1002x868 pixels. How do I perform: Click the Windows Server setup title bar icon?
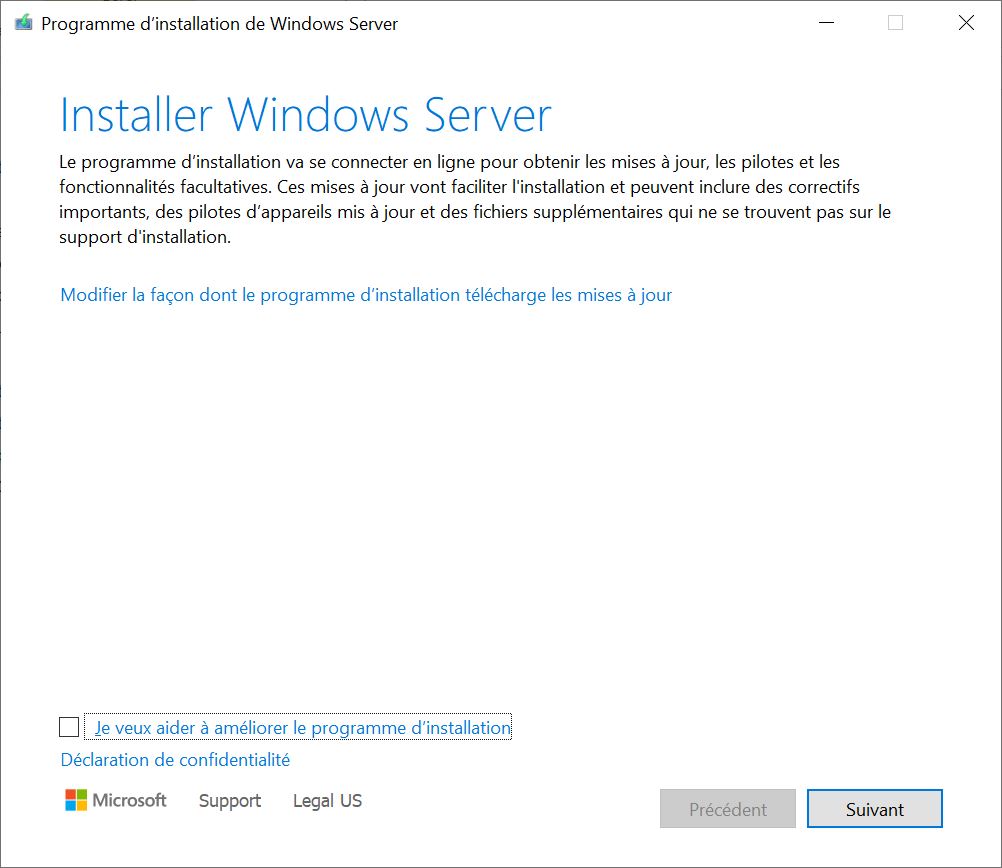tap(24, 23)
